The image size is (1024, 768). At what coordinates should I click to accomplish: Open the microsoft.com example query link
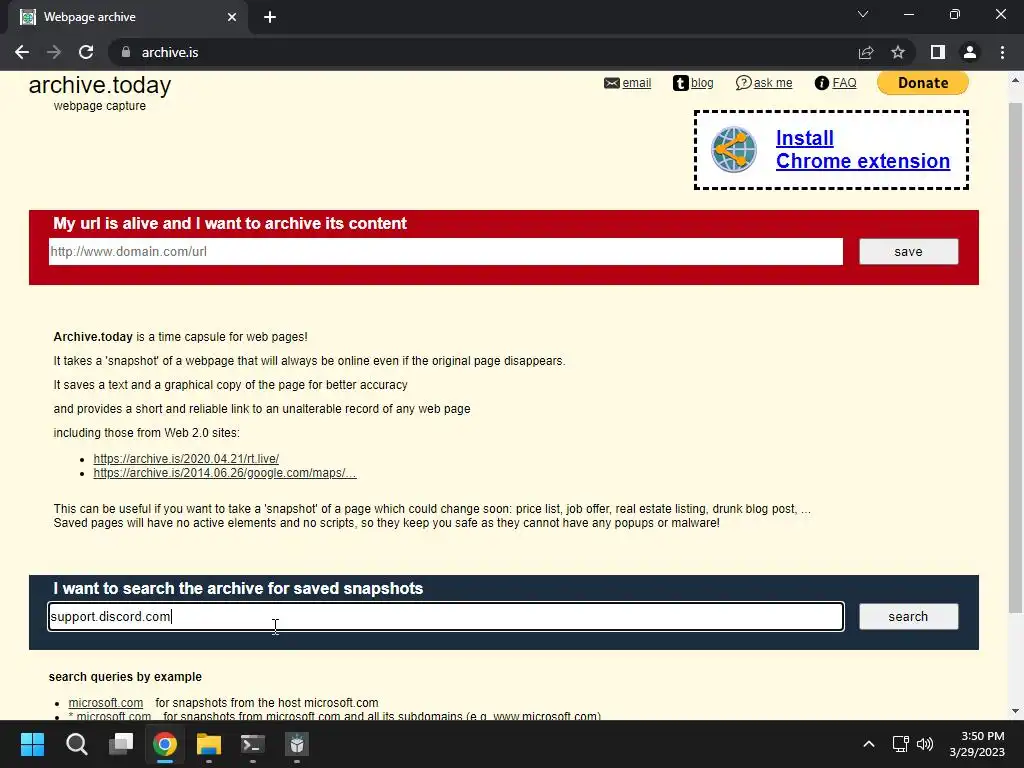click(x=106, y=703)
